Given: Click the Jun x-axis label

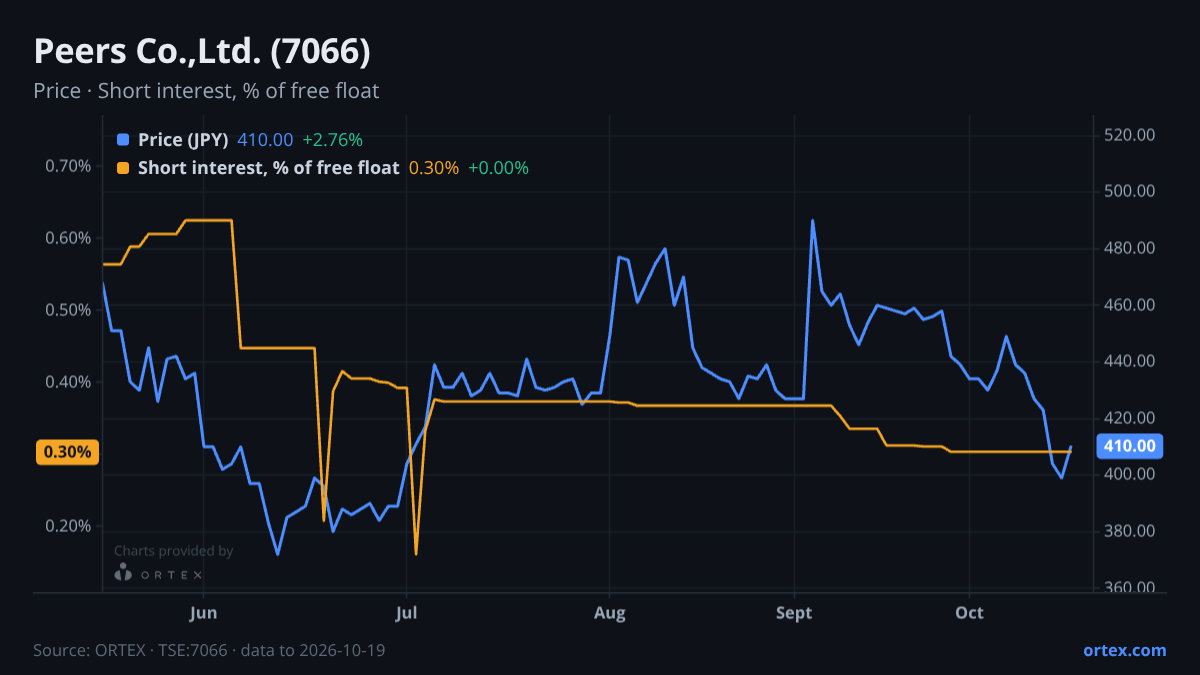Looking at the screenshot, I should coord(203,612).
